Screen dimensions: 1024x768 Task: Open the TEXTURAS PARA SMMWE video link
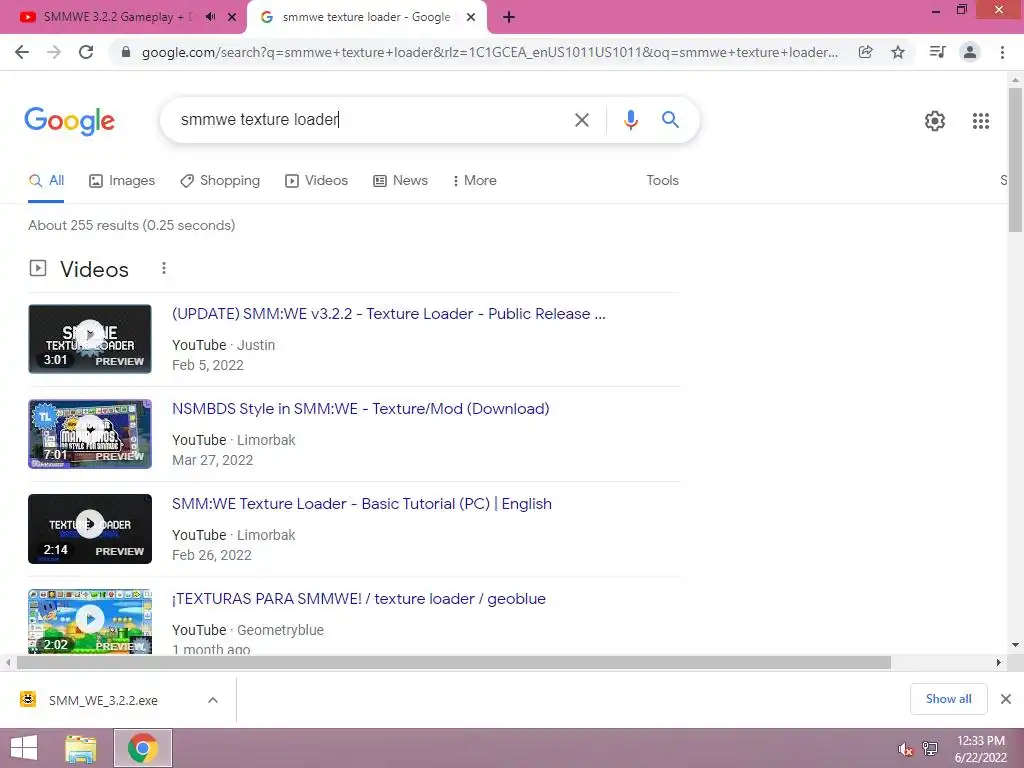click(x=359, y=599)
